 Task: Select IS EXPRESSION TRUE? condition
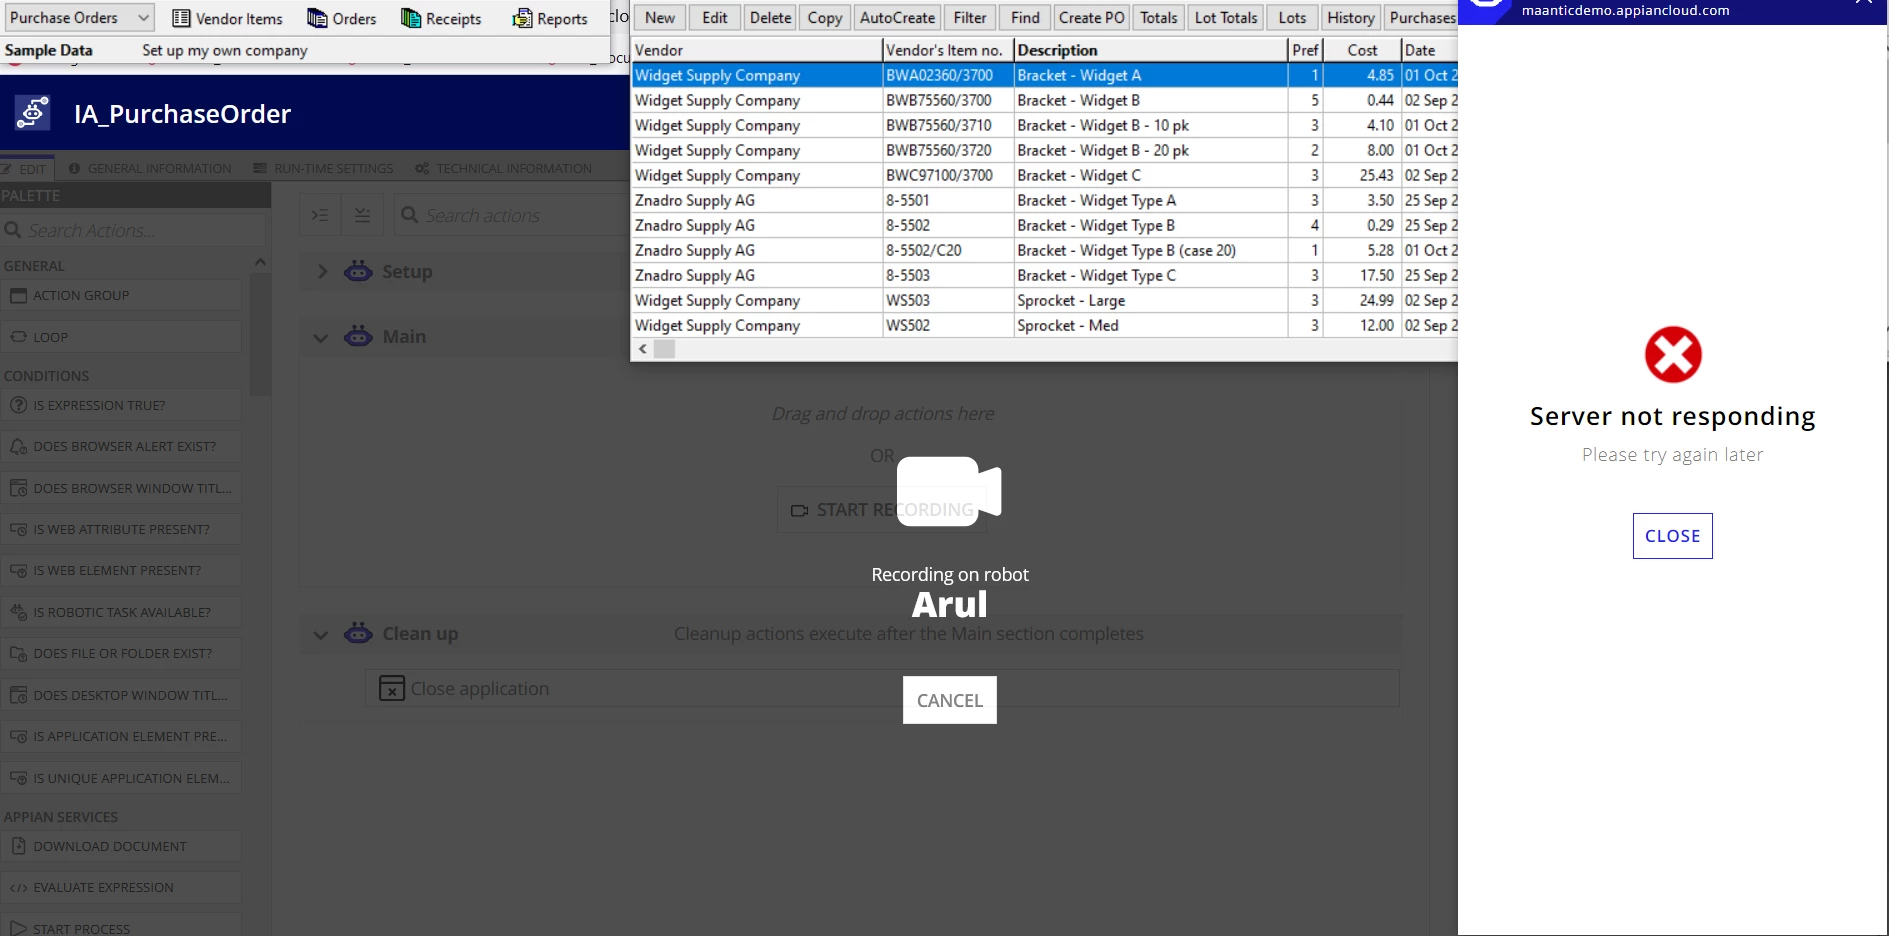click(x=121, y=405)
